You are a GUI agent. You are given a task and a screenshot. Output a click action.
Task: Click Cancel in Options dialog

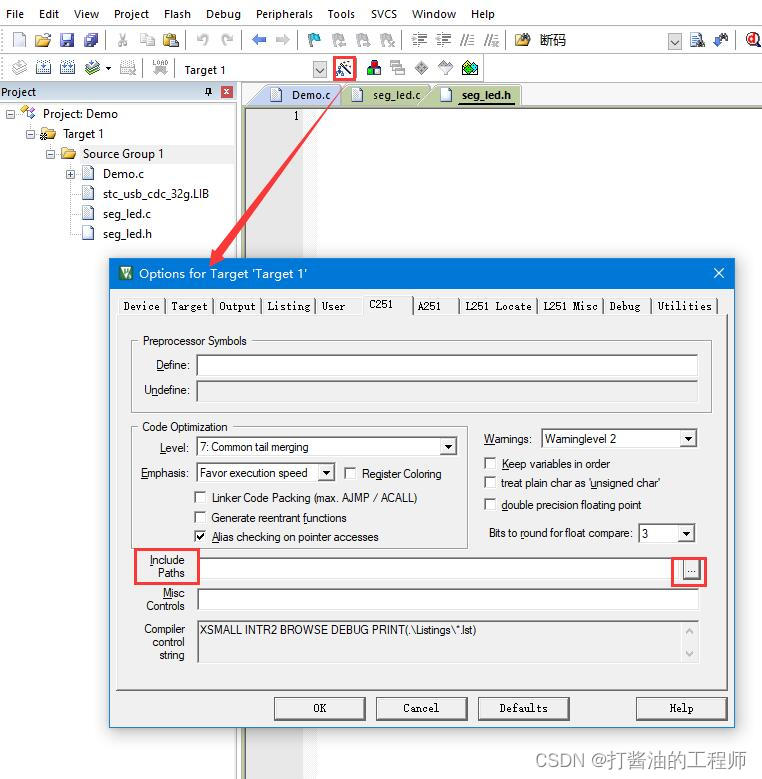pos(421,708)
